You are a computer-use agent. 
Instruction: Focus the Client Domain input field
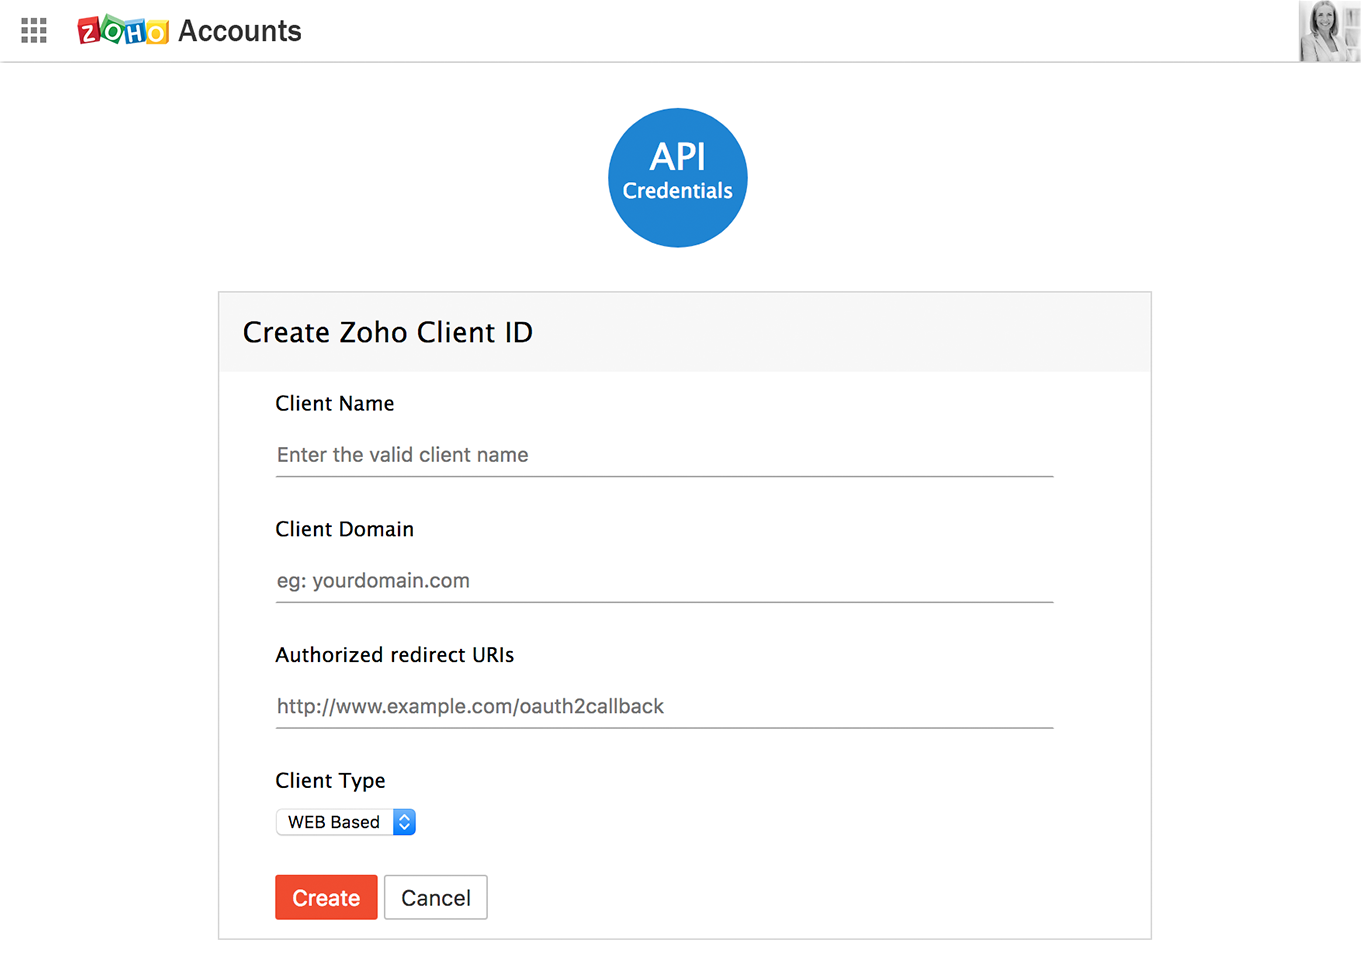[x=664, y=581]
